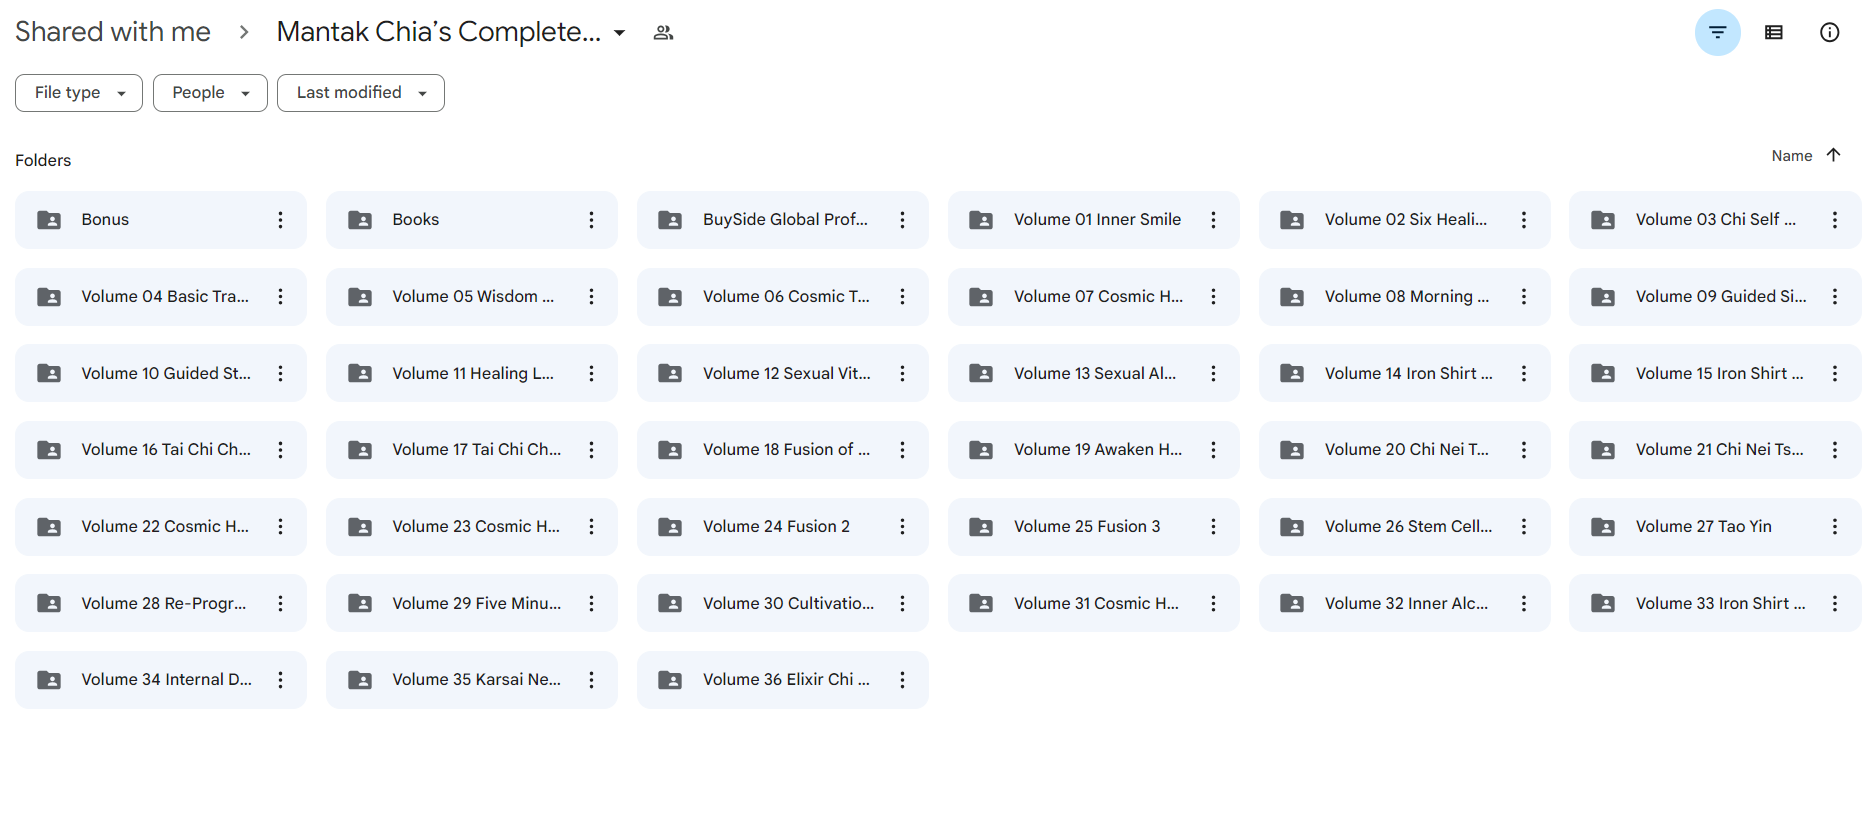Select the Volume 14 Iron Shirt folder
The height and width of the screenshot is (815, 1874).
pyautogui.click(x=1405, y=373)
